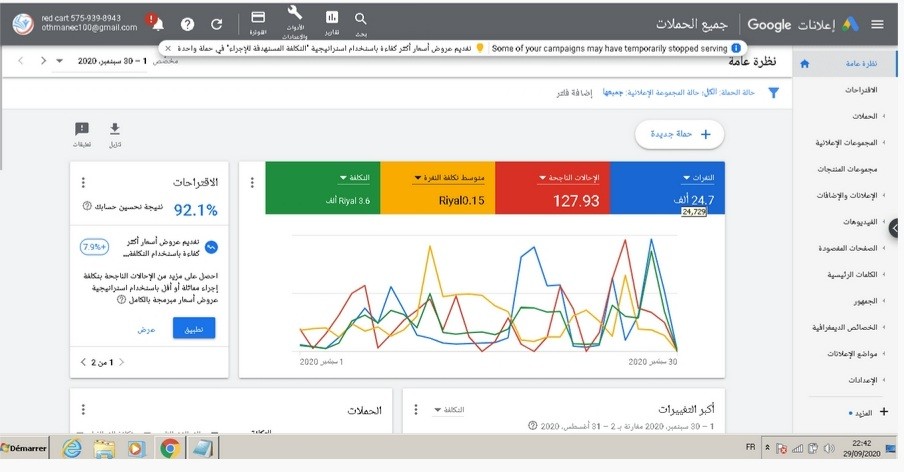Open average CPC dropdown on yellow tile

click(x=449, y=178)
